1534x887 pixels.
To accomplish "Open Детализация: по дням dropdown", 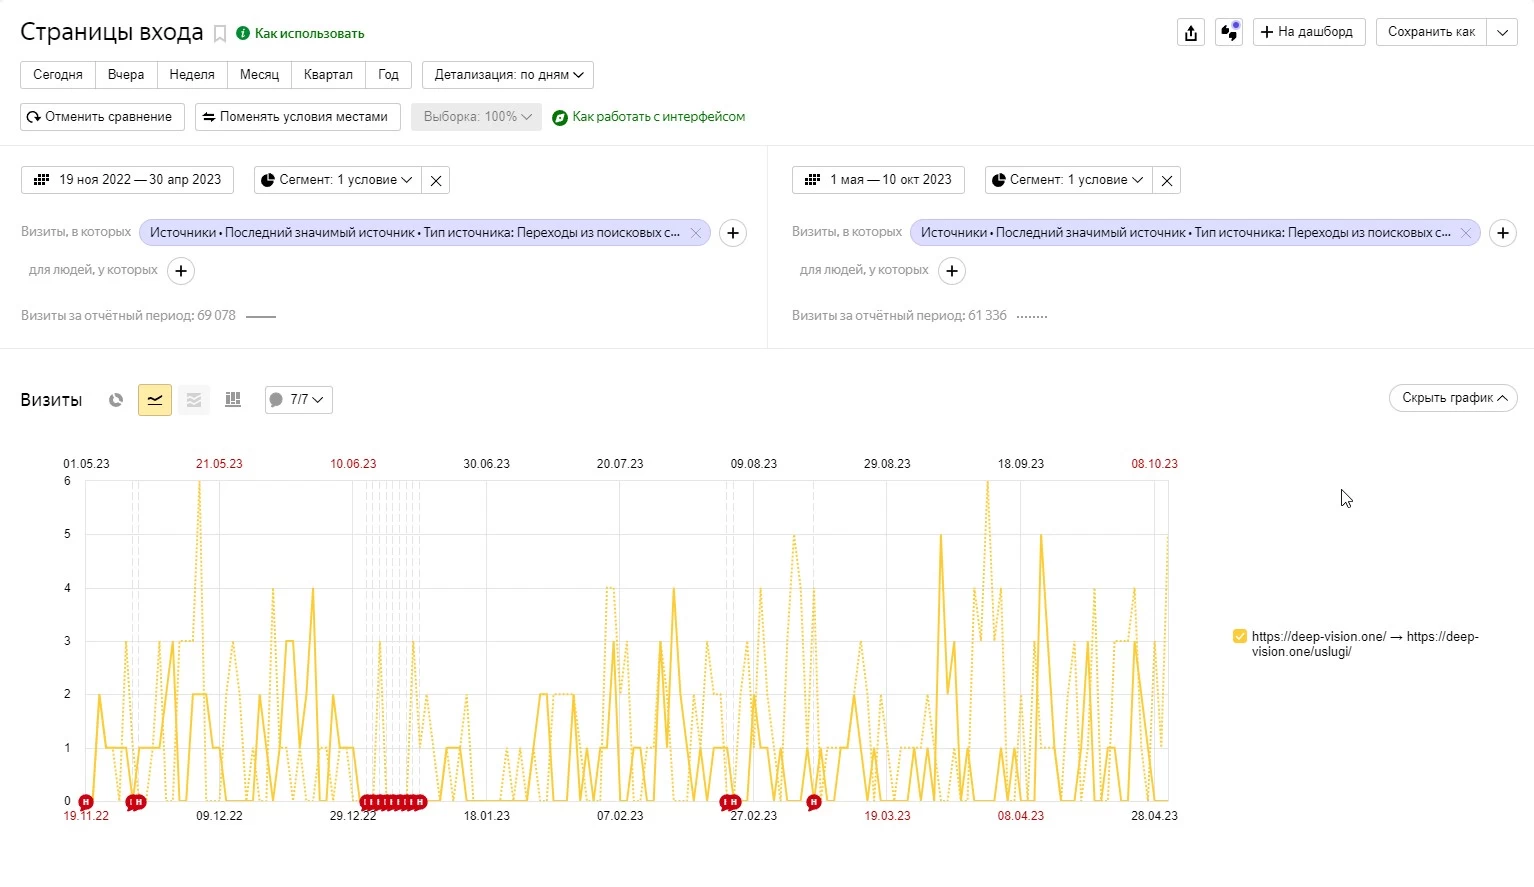I will (508, 75).
